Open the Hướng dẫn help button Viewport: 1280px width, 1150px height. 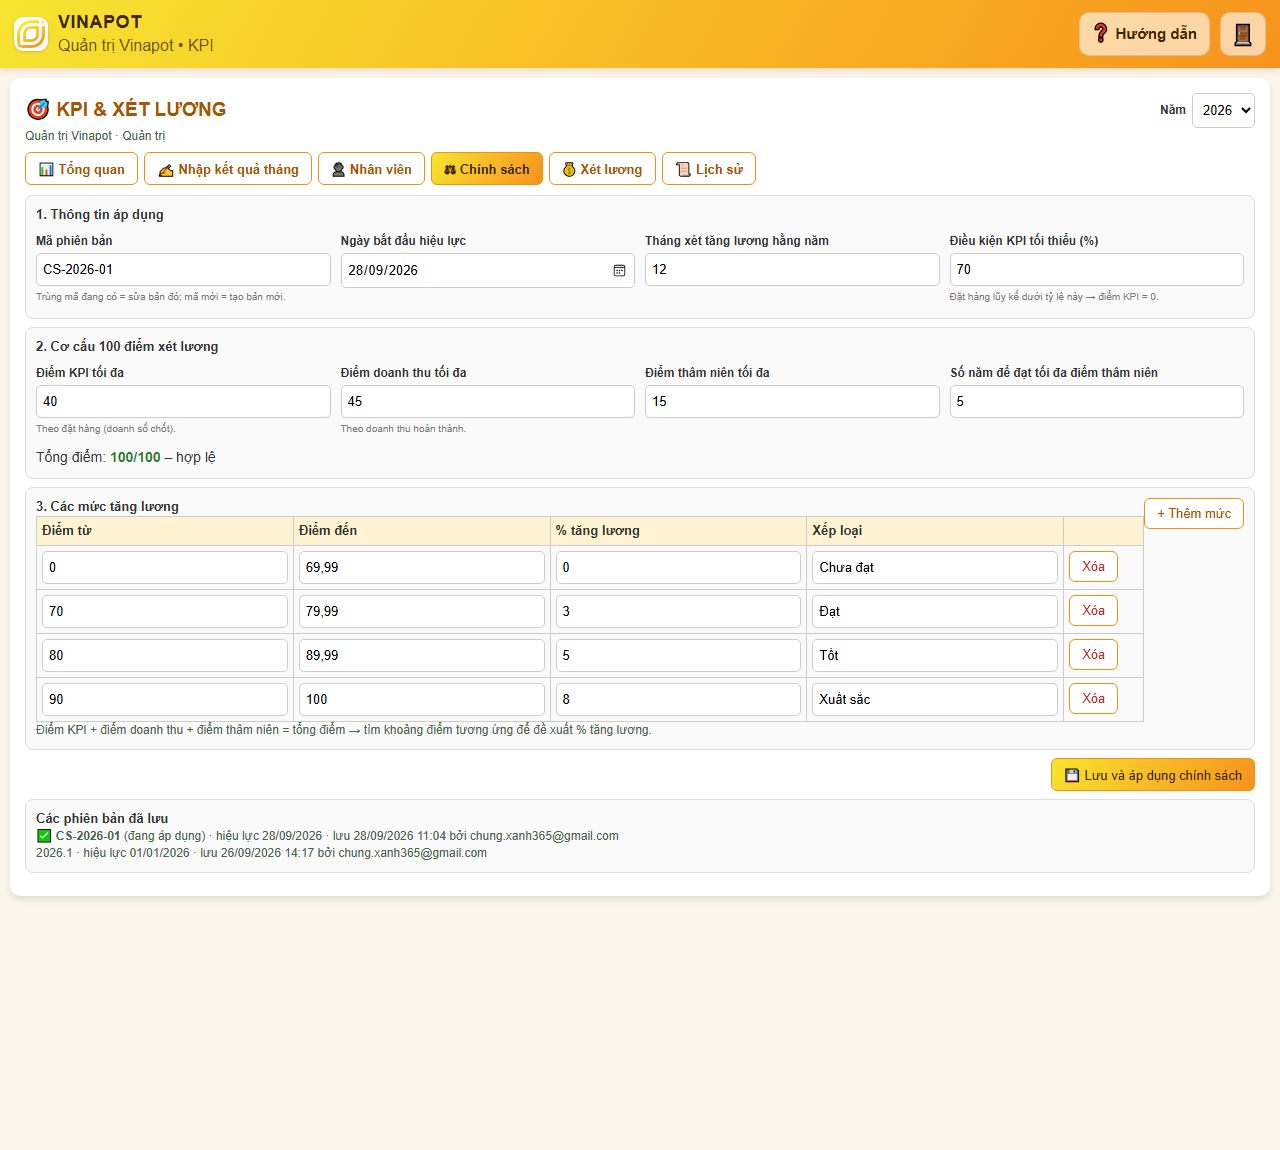point(1144,34)
